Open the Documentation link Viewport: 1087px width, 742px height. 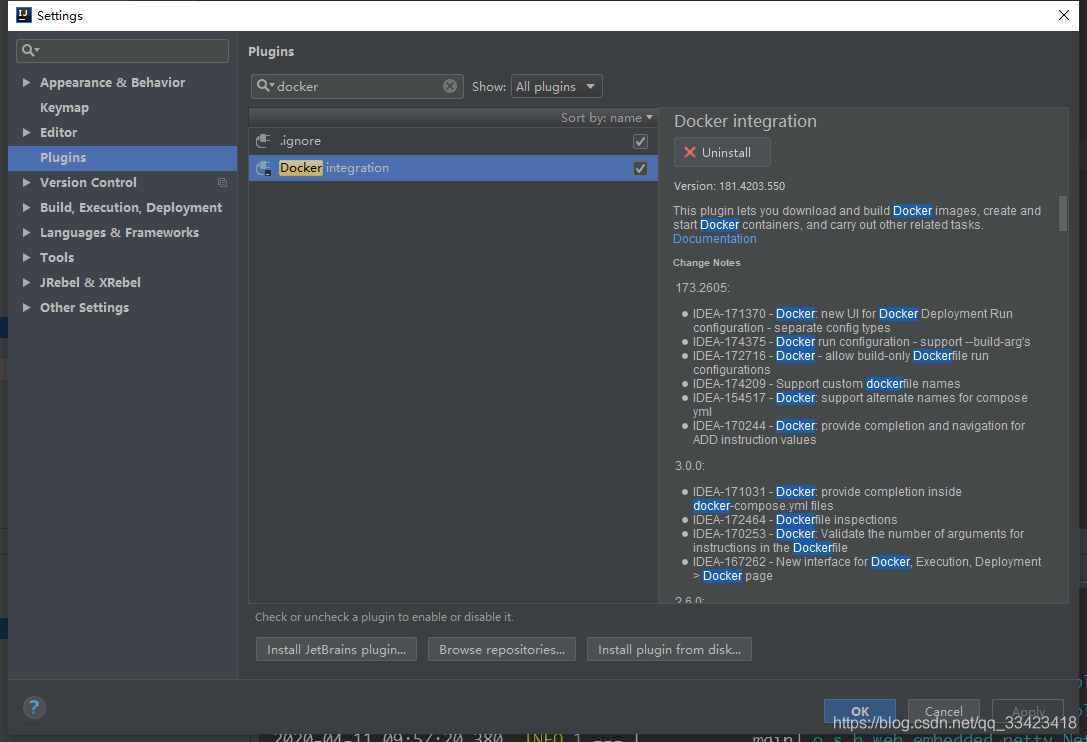coord(714,239)
